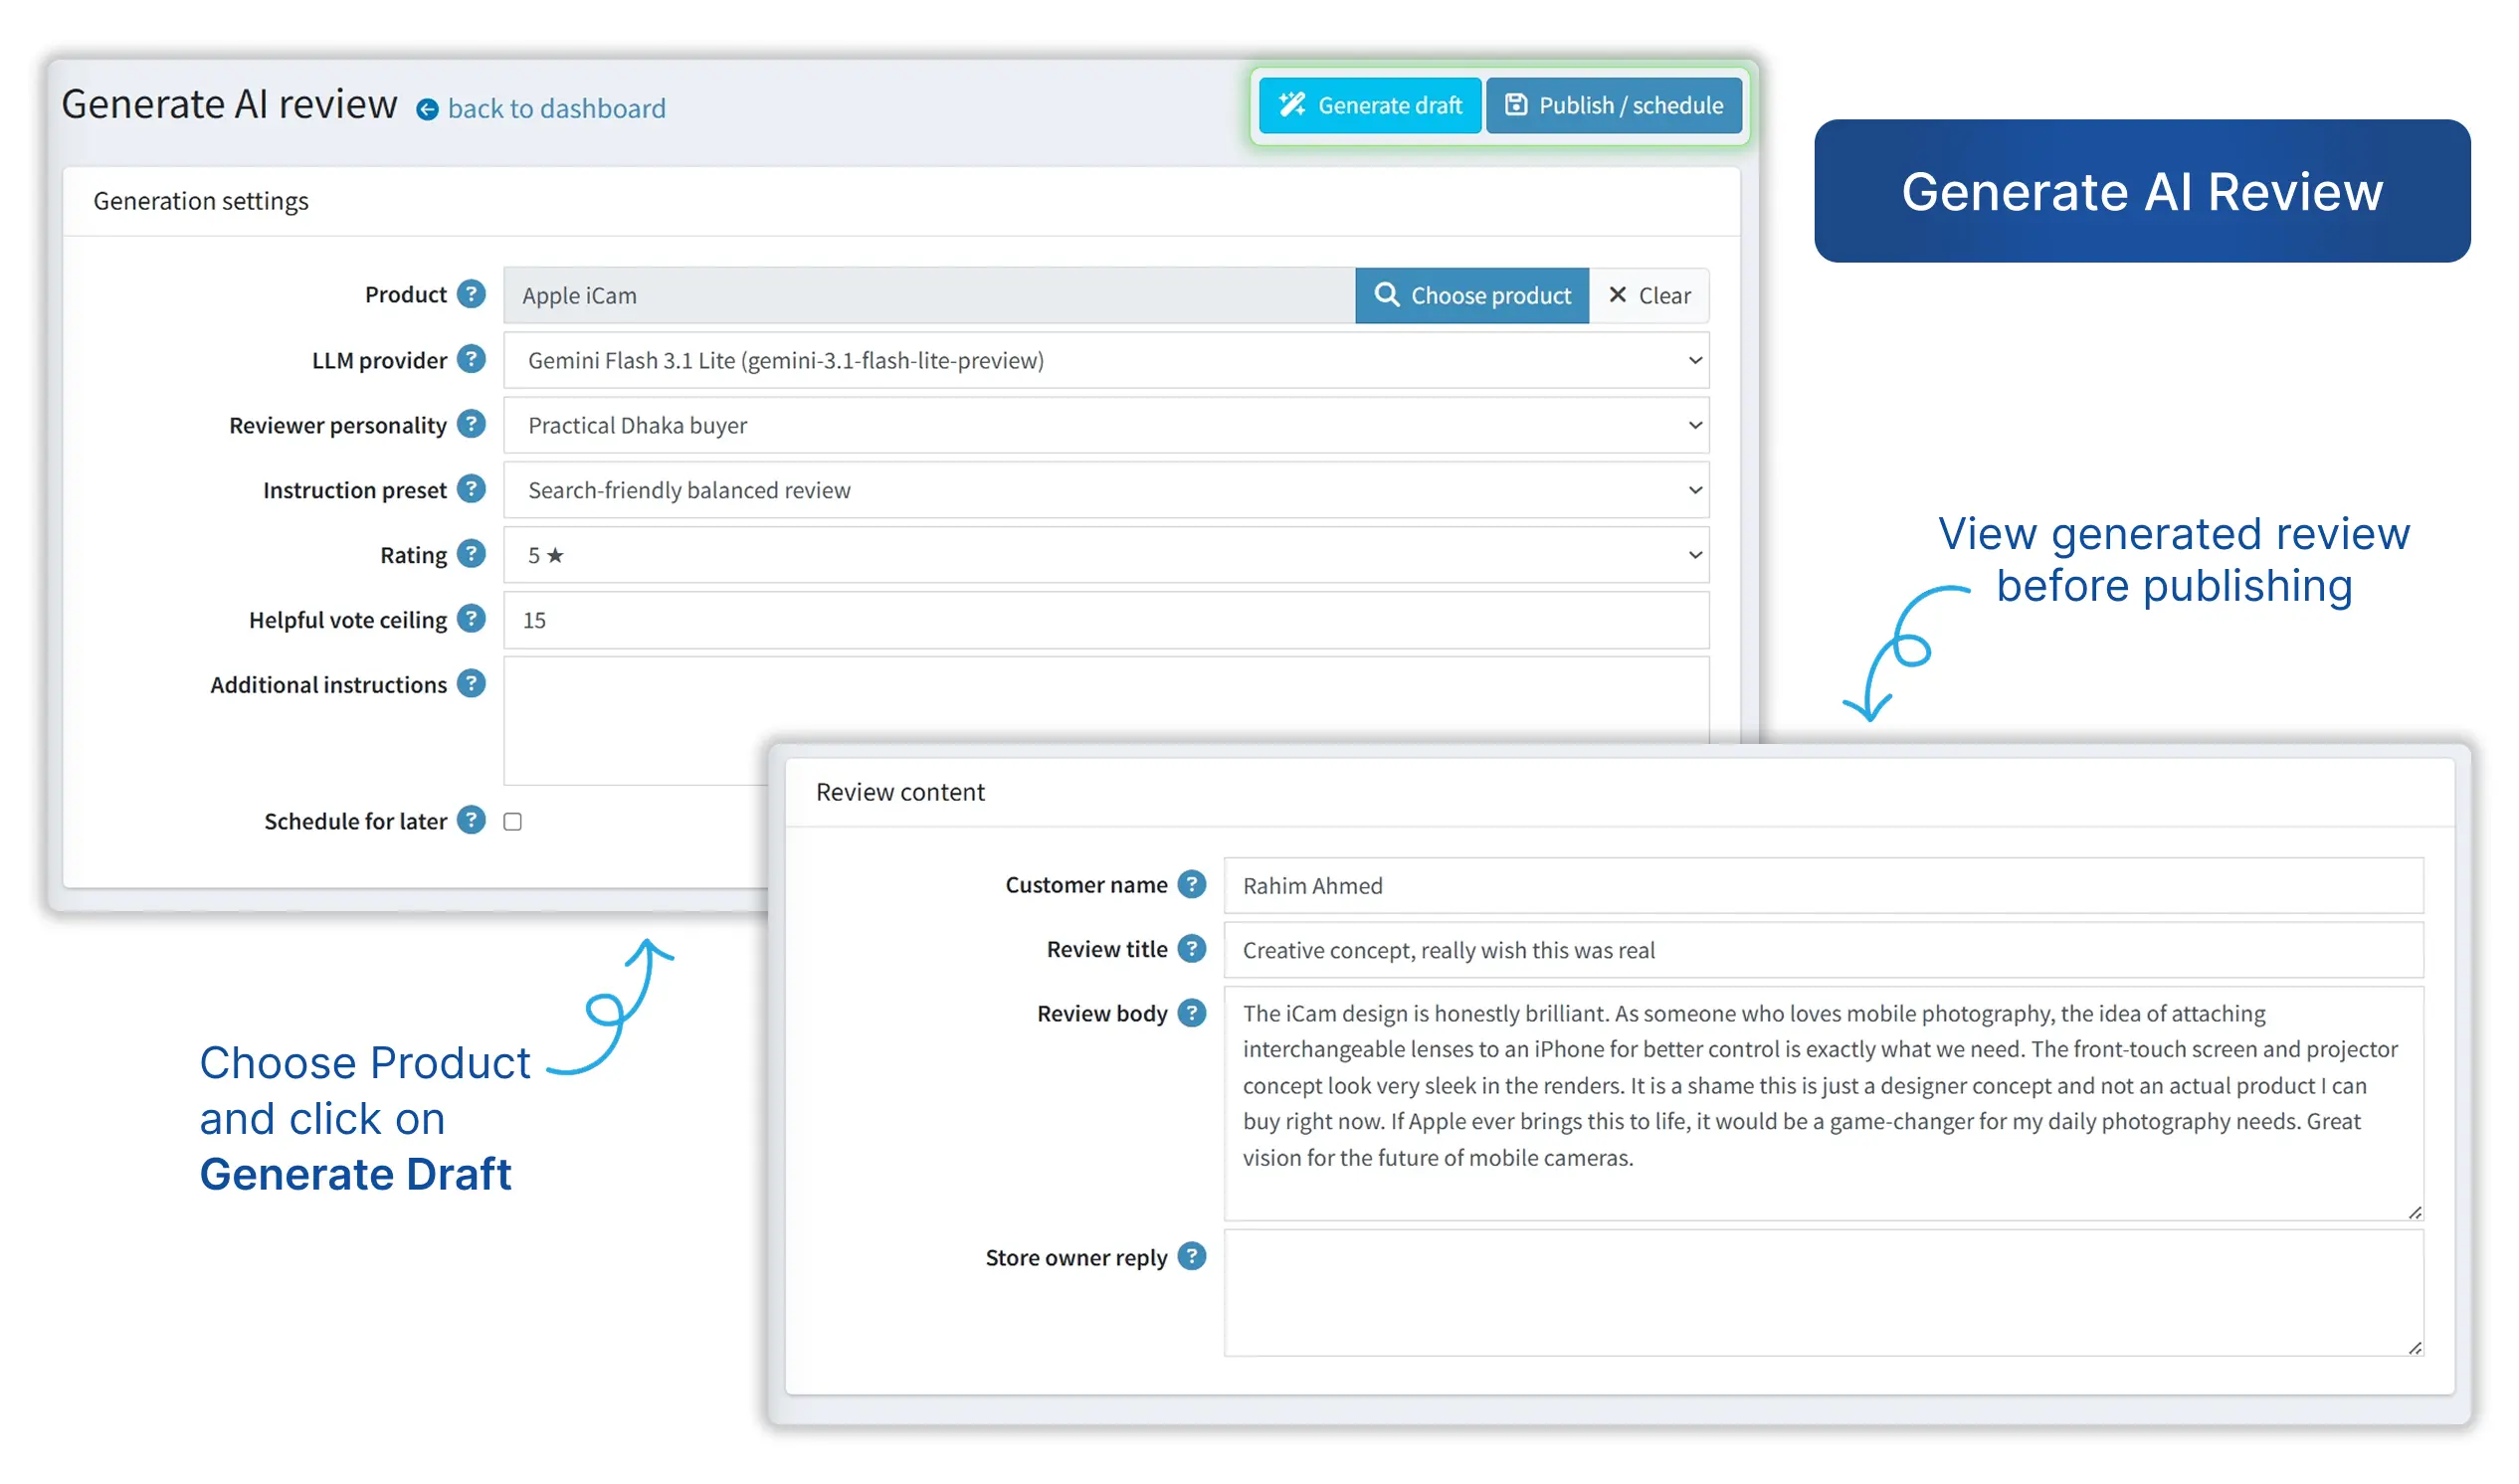Open the Instruction preset dropdown
Screen dimensions: 2519x1484
1106,490
